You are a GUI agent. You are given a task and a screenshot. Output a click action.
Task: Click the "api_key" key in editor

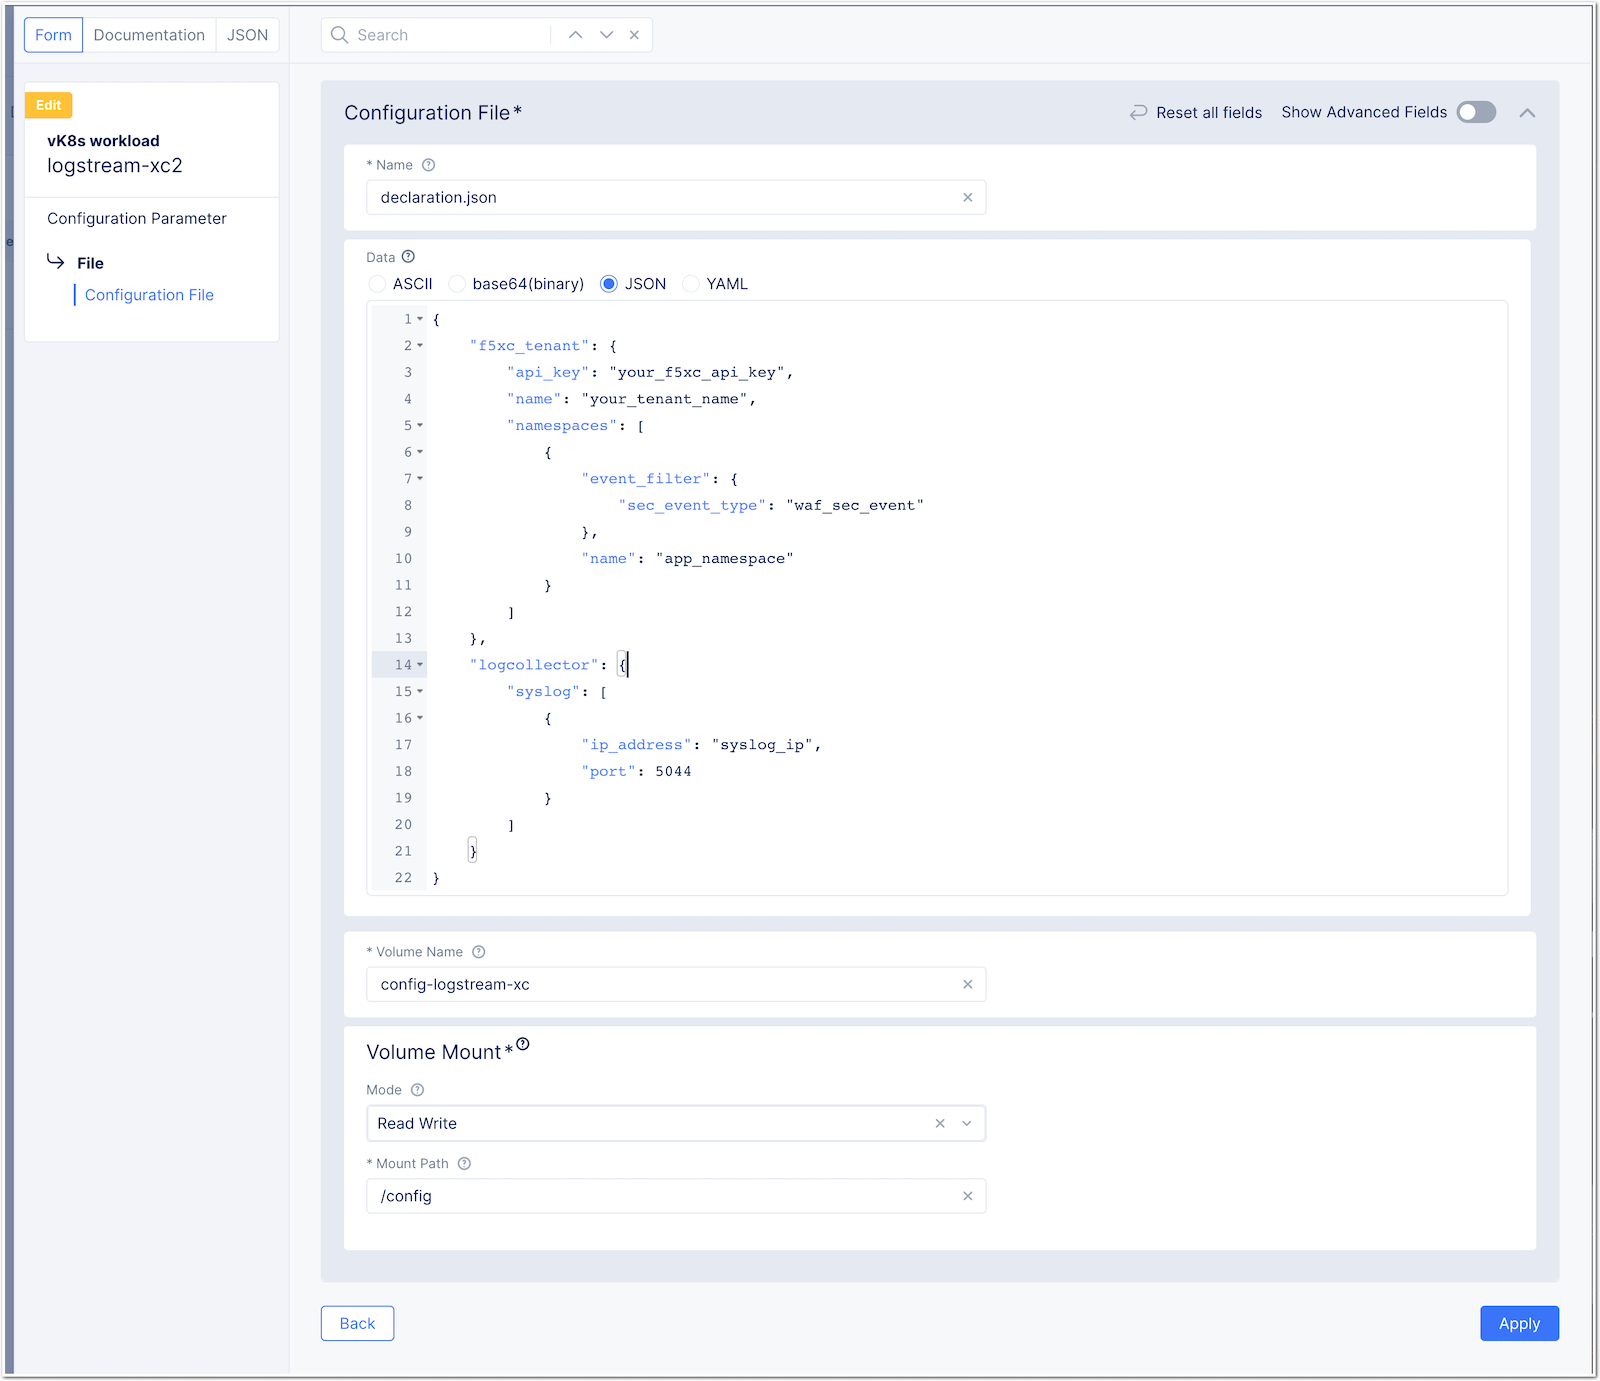click(548, 373)
